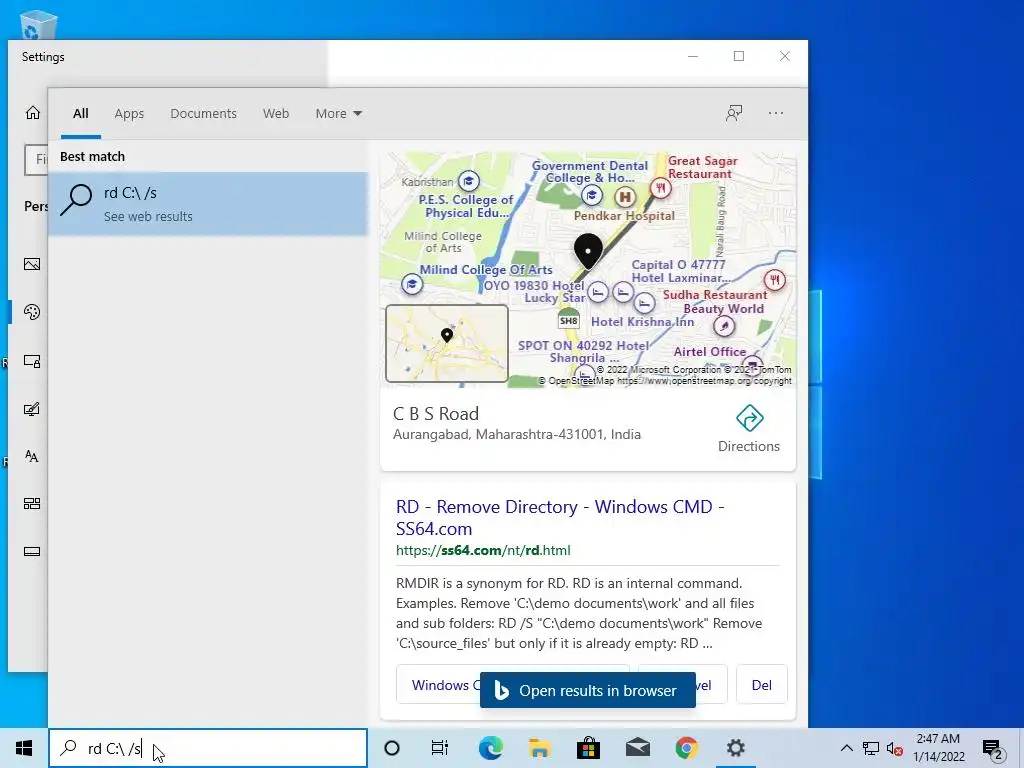Open Background settings picture icon in Settings
Viewport: 1024px width, 768px height.
pyautogui.click(x=32, y=264)
